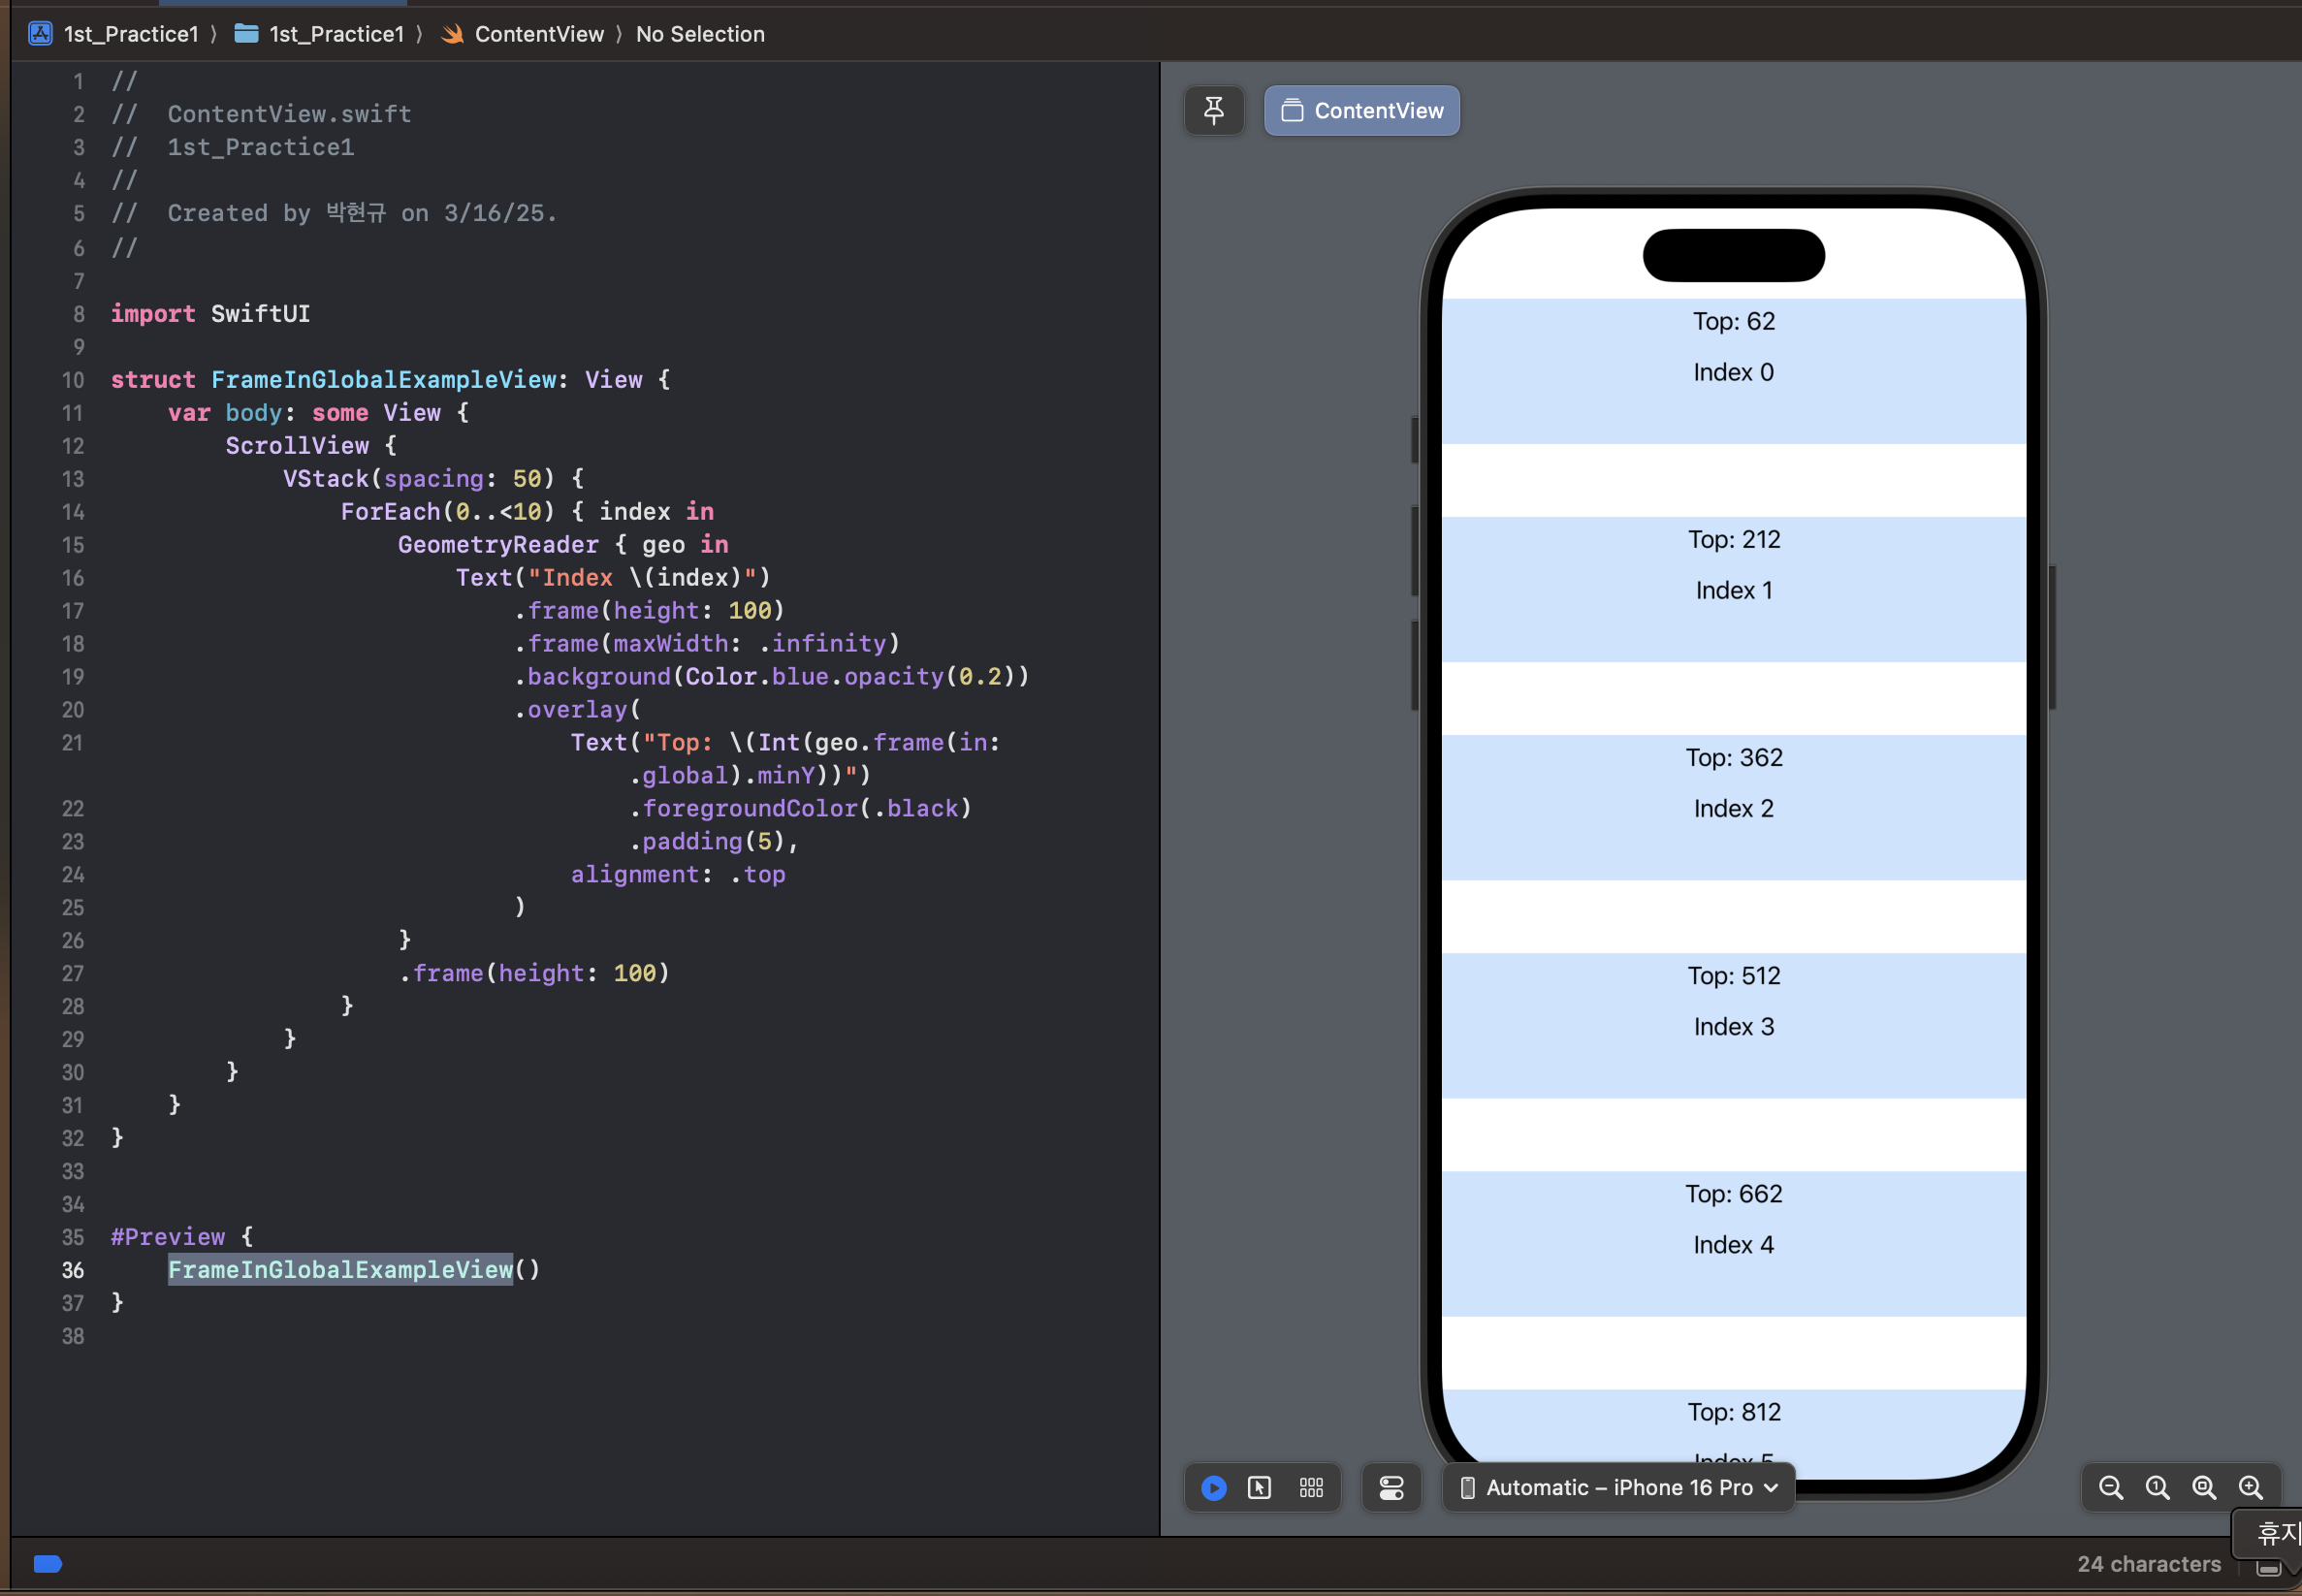2302x1596 pixels.
Task: Zoom in the preview with the plus magnifier
Action: (x=2253, y=1487)
